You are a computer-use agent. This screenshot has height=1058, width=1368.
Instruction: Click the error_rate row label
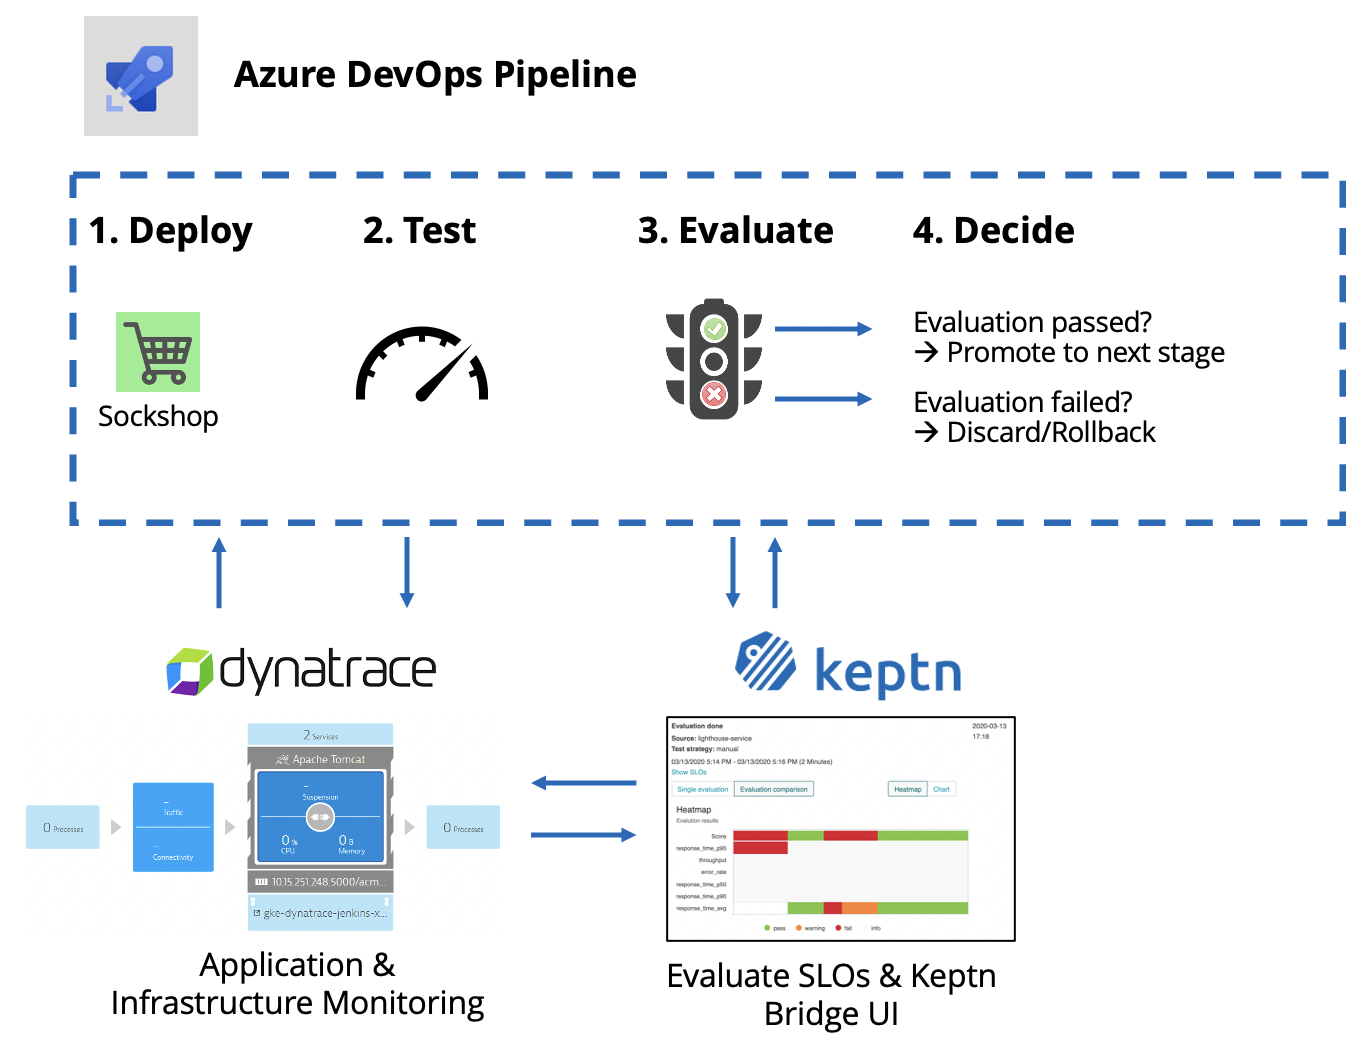click(714, 872)
